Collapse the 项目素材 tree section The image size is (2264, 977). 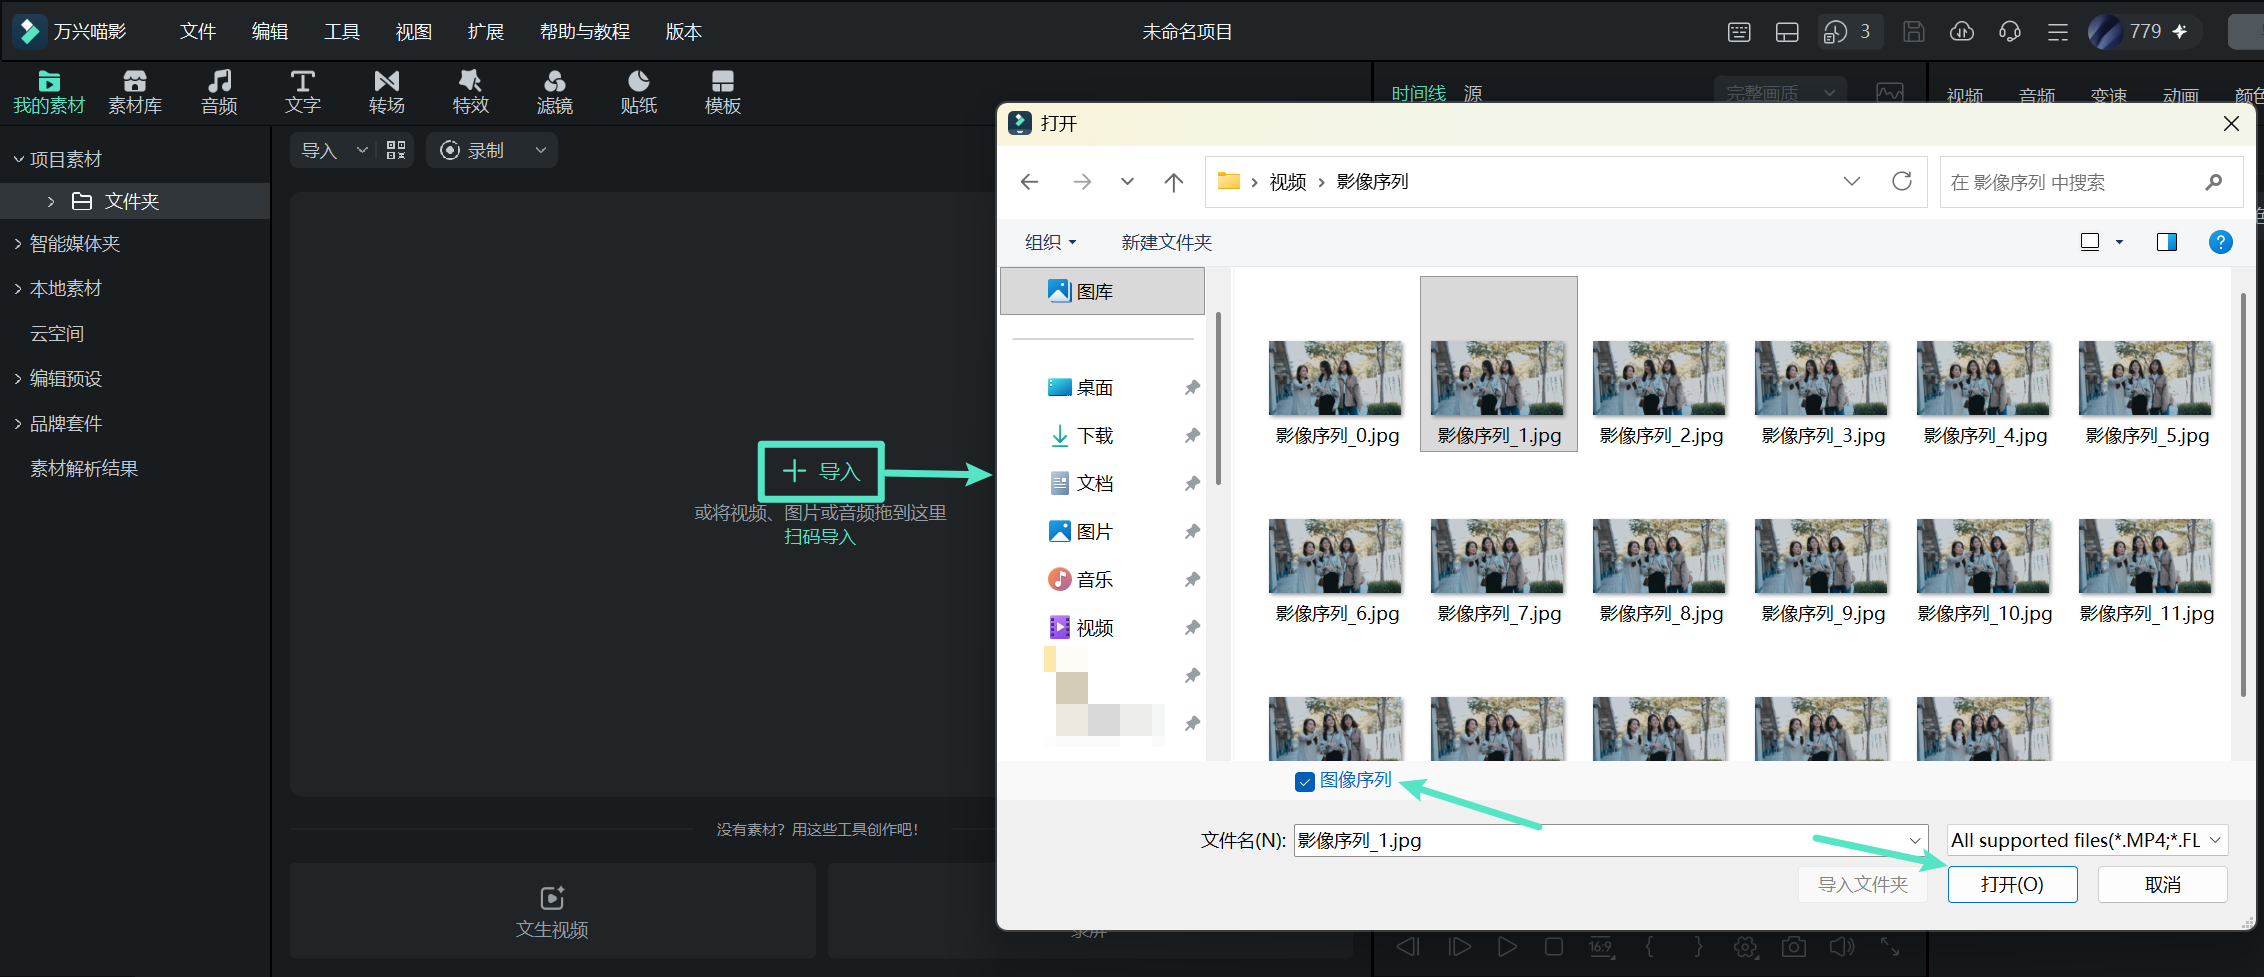pyautogui.click(x=18, y=159)
